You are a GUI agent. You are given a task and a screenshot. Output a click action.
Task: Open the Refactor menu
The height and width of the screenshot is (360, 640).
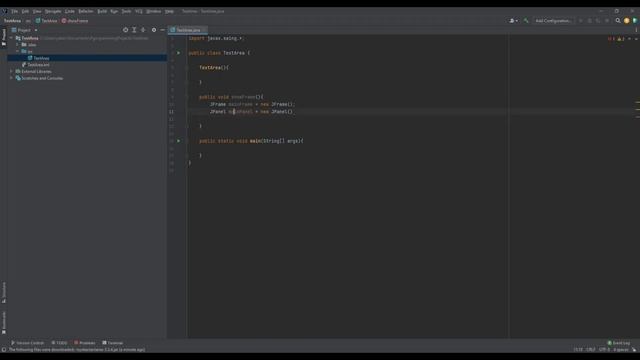point(86,11)
